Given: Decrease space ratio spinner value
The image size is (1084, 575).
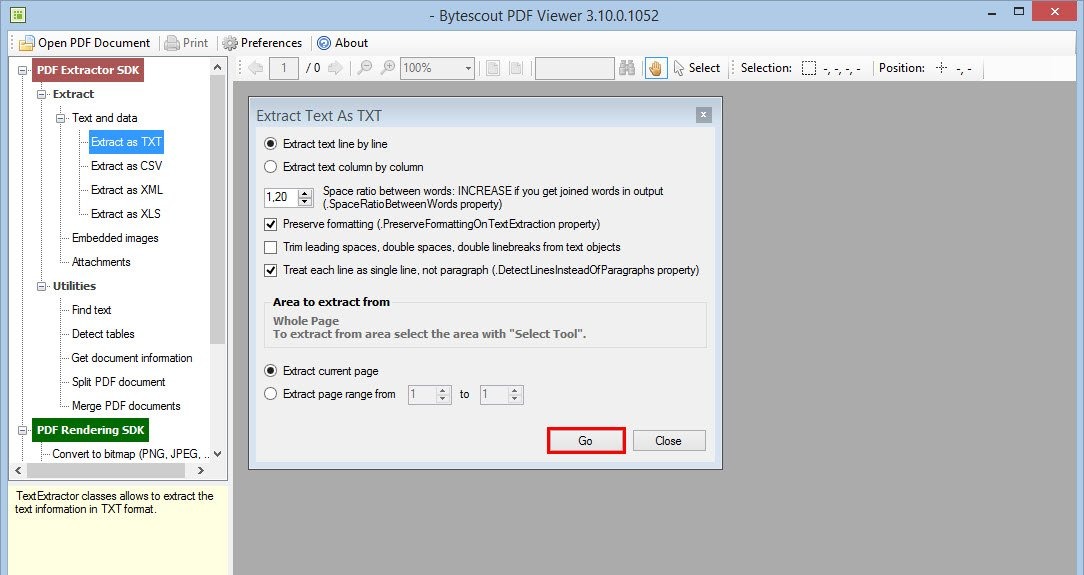Looking at the screenshot, I should pyautogui.click(x=305, y=202).
